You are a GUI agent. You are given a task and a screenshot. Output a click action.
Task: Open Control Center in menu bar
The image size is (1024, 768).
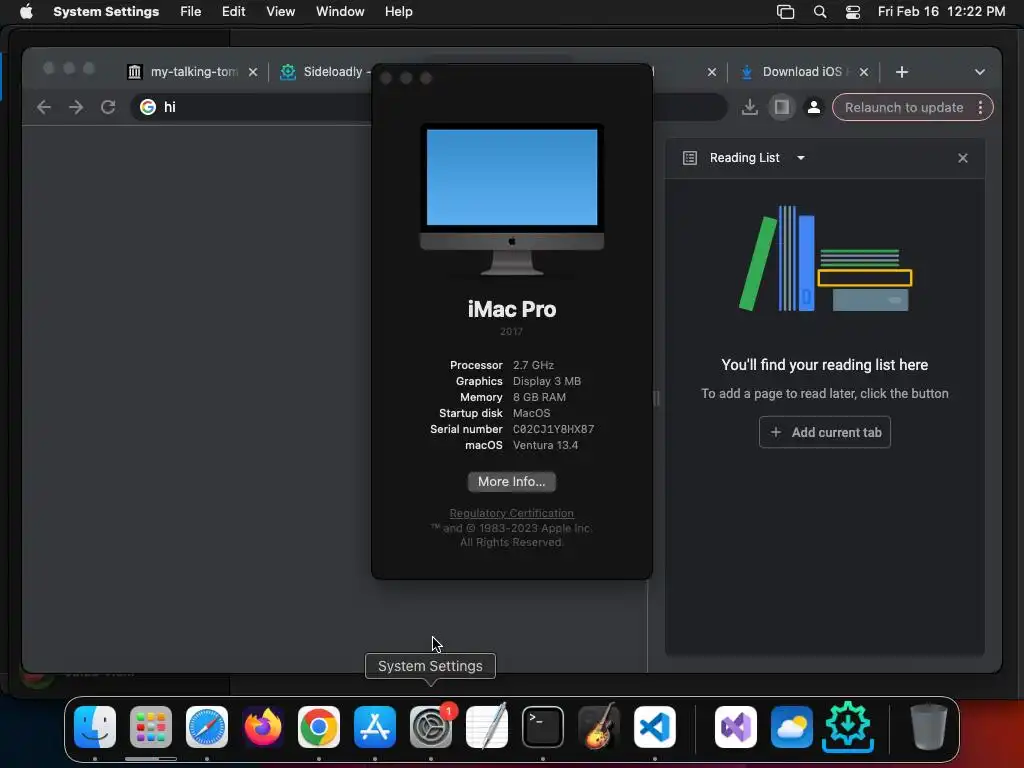point(852,12)
